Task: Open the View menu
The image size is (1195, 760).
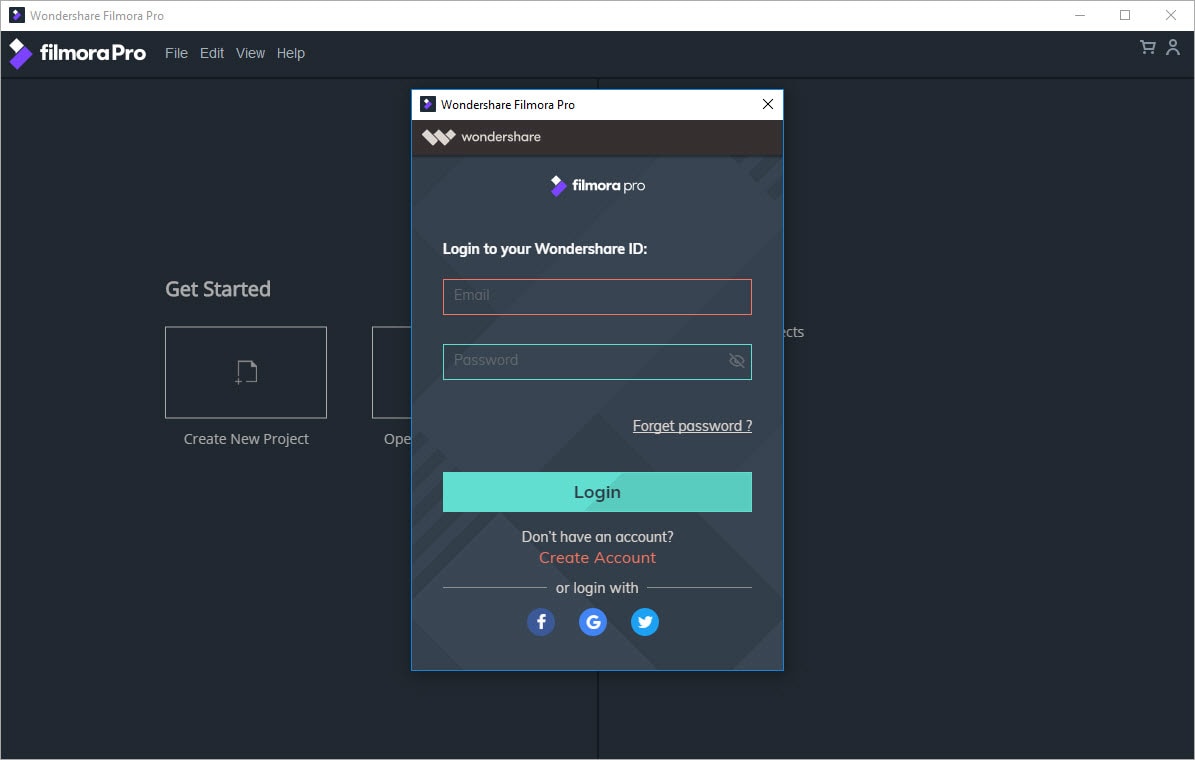Action: [250, 53]
